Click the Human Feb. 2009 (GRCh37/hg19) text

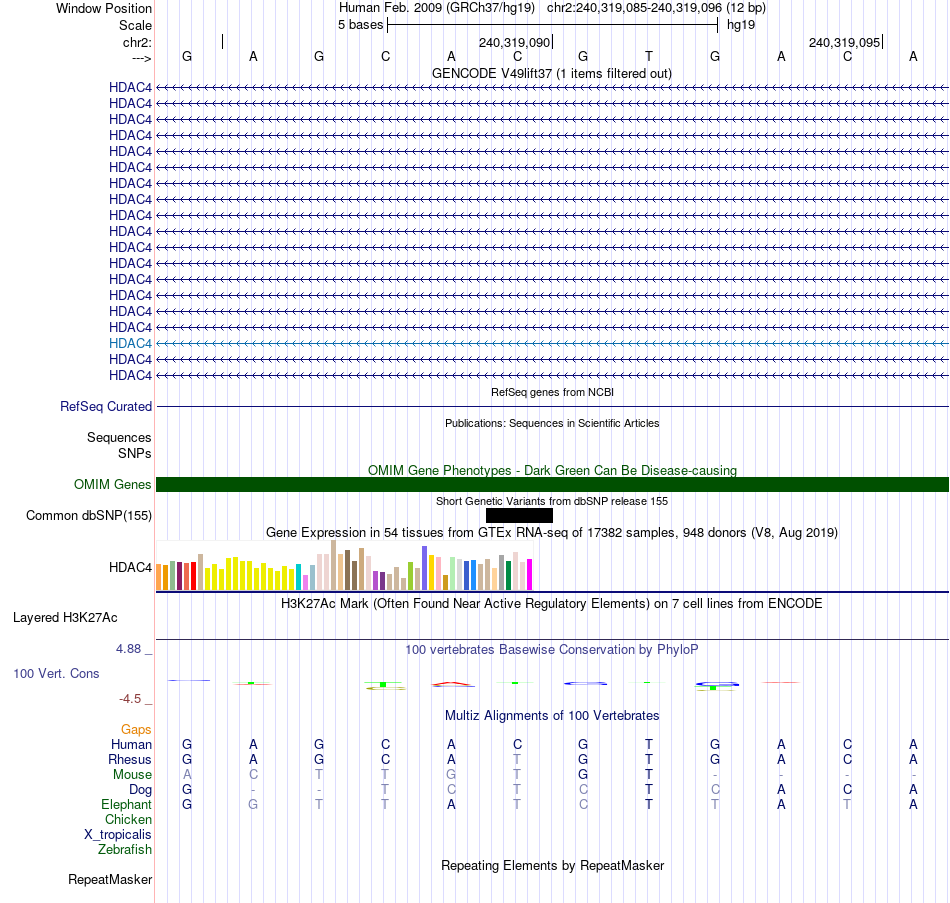[437, 8]
